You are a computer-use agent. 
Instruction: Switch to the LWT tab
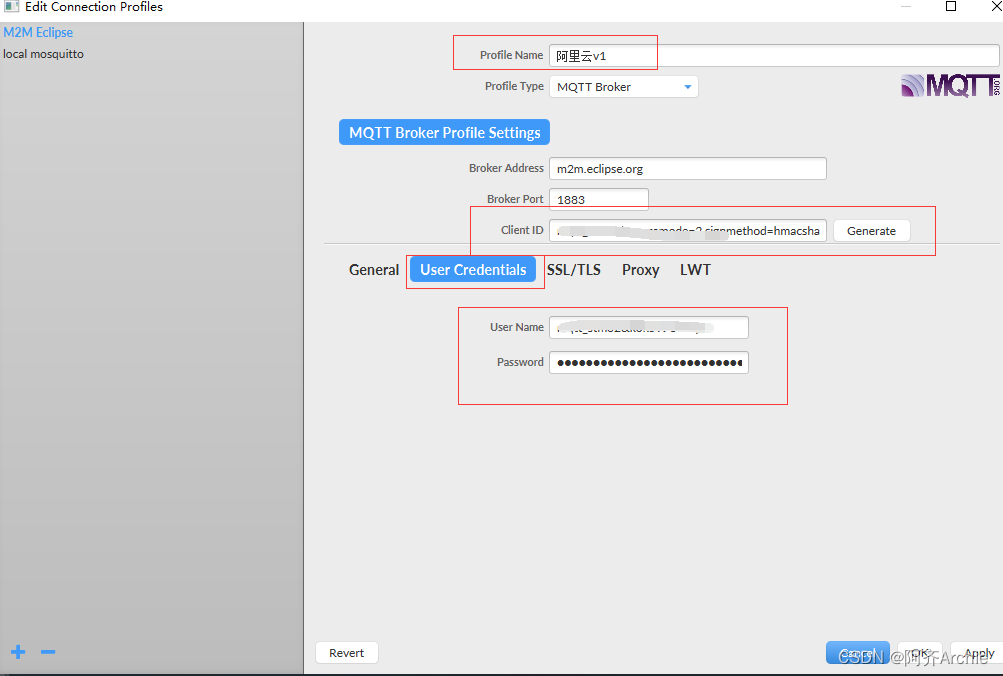(x=695, y=270)
